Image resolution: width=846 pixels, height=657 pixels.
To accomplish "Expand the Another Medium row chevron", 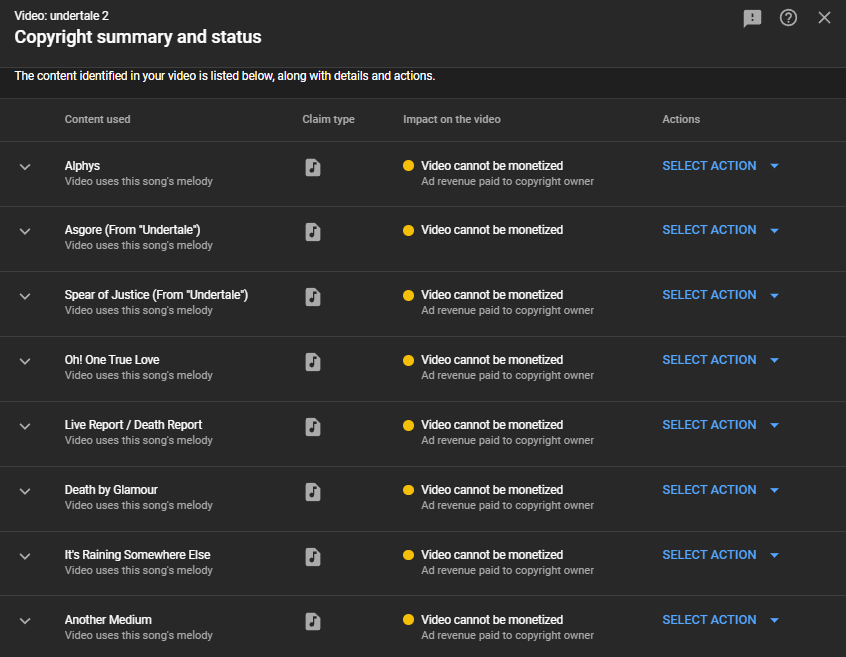I will tap(25, 621).
